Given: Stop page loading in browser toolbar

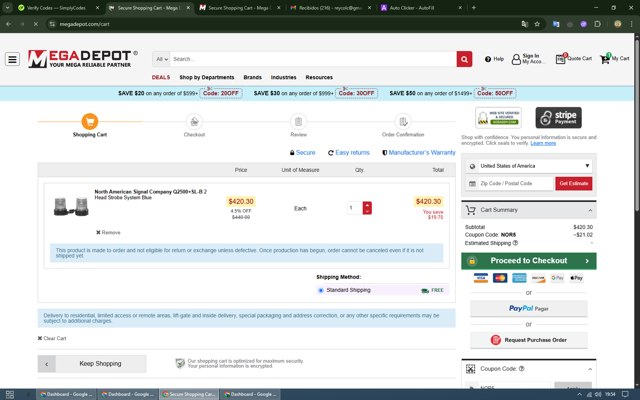Looking at the screenshot, I should (36, 24).
